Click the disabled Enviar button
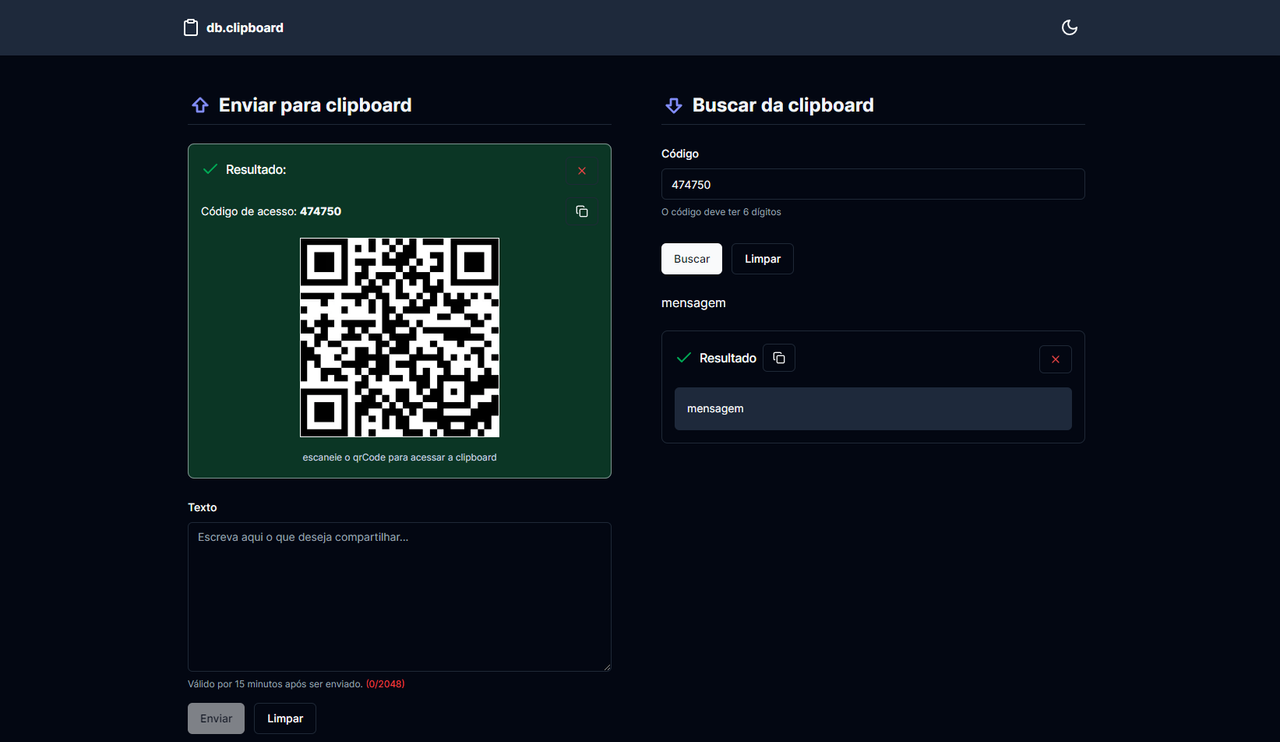The image size is (1280, 742). 216,718
